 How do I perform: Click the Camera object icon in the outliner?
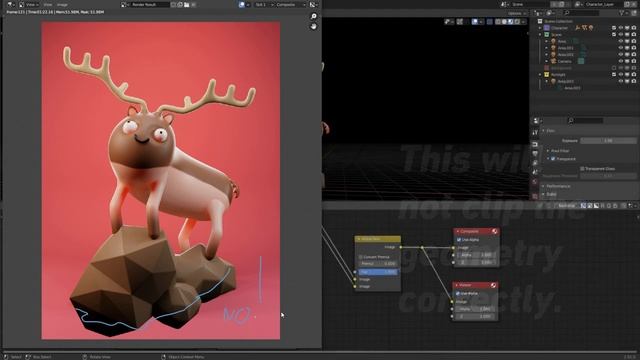[553, 61]
